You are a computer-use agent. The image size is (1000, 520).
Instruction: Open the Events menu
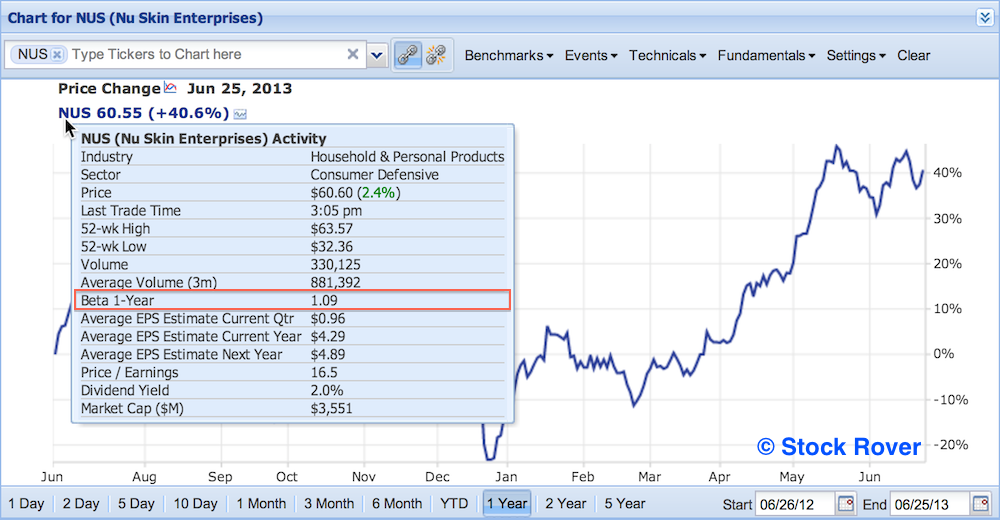591,56
